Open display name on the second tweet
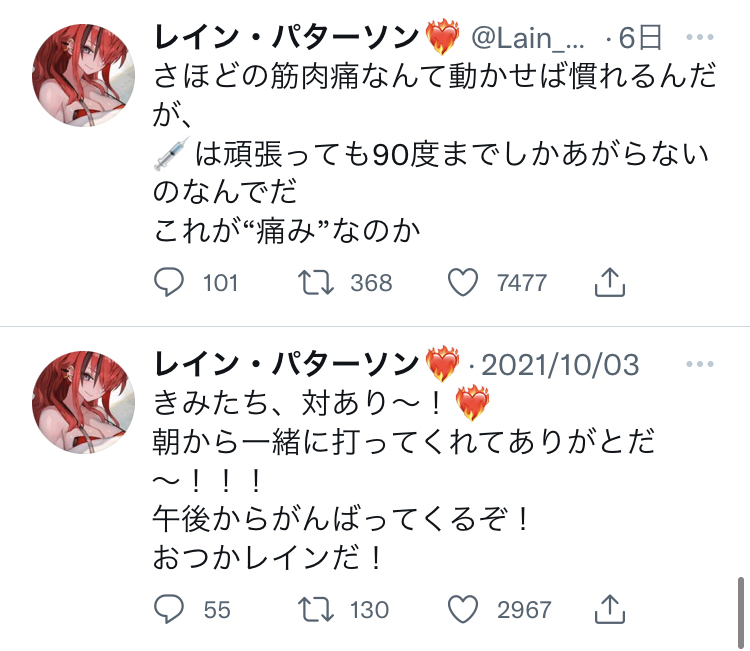 pos(286,364)
